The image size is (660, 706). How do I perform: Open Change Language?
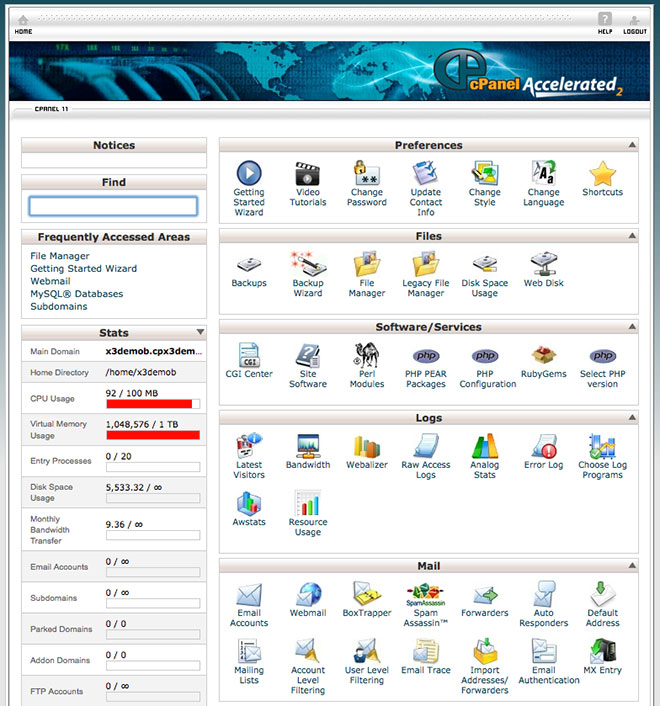[x=543, y=173]
